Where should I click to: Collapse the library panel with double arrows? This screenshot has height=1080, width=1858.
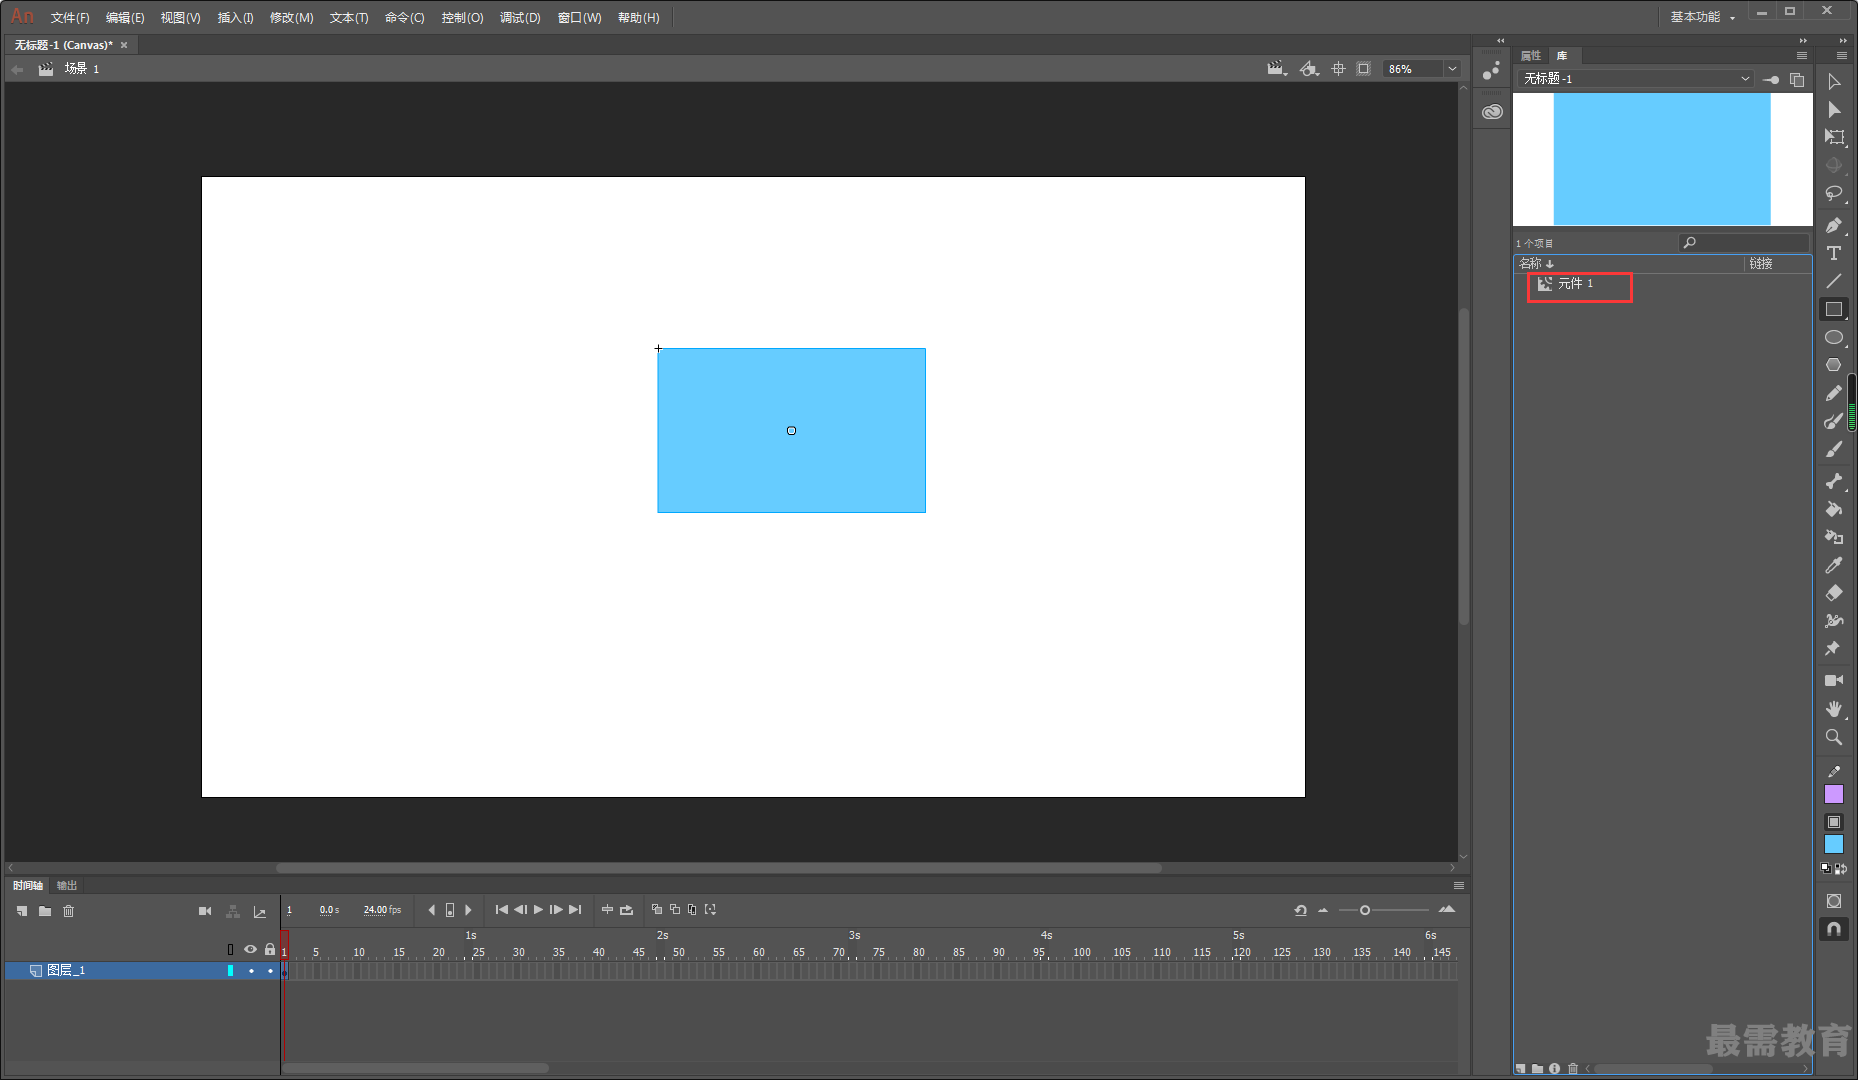tap(1802, 41)
